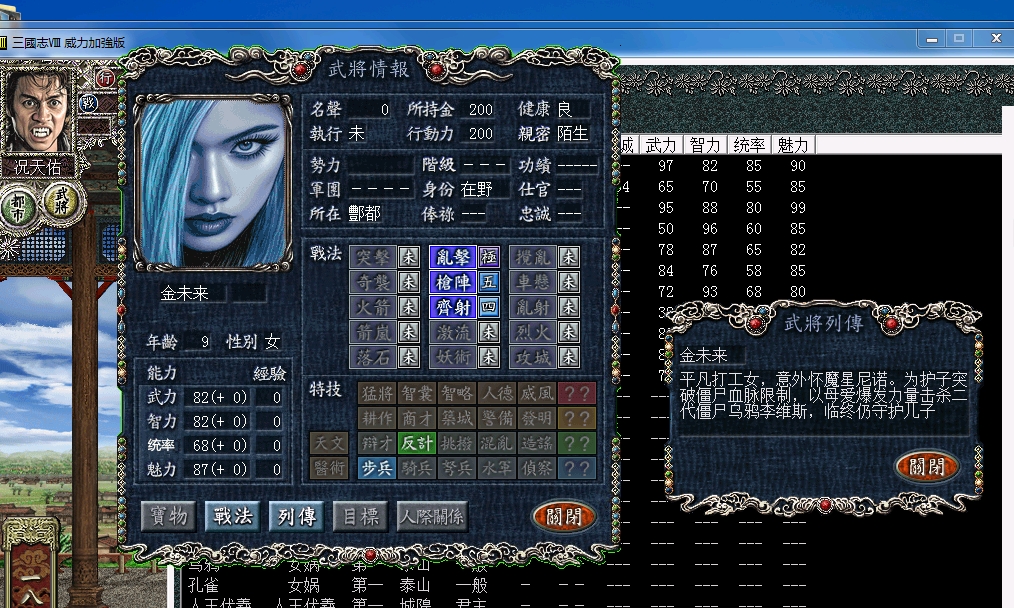Select the 醫術 skill tile
Viewport: 1014px width, 608px height.
(x=329, y=468)
